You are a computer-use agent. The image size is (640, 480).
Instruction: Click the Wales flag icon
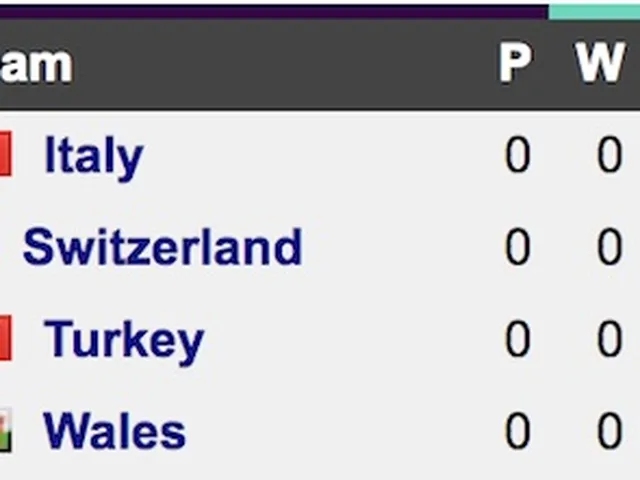tap(5, 432)
